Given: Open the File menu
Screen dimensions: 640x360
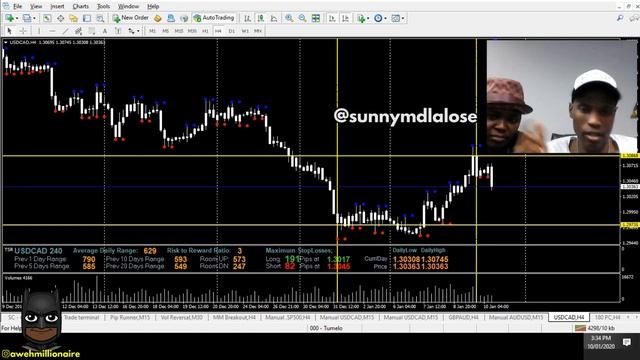Looking at the screenshot, I should [x=17, y=6].
